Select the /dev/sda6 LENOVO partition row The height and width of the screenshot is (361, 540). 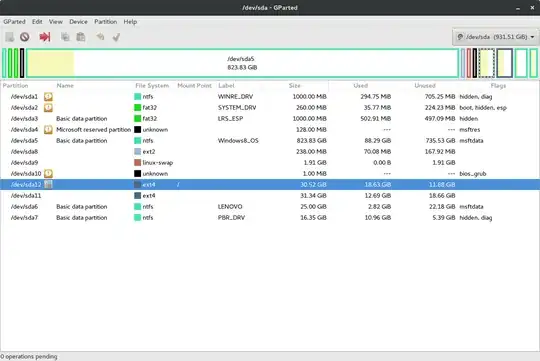270,207
